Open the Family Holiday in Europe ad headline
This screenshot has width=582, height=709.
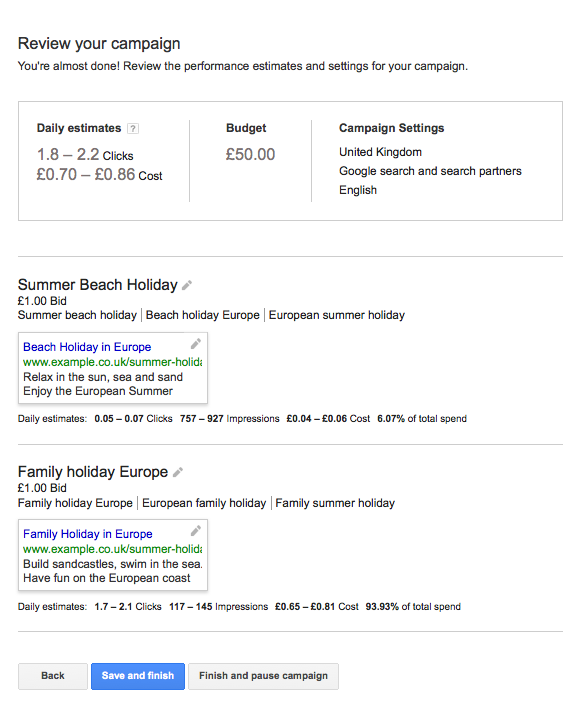(x=88, y=534)
